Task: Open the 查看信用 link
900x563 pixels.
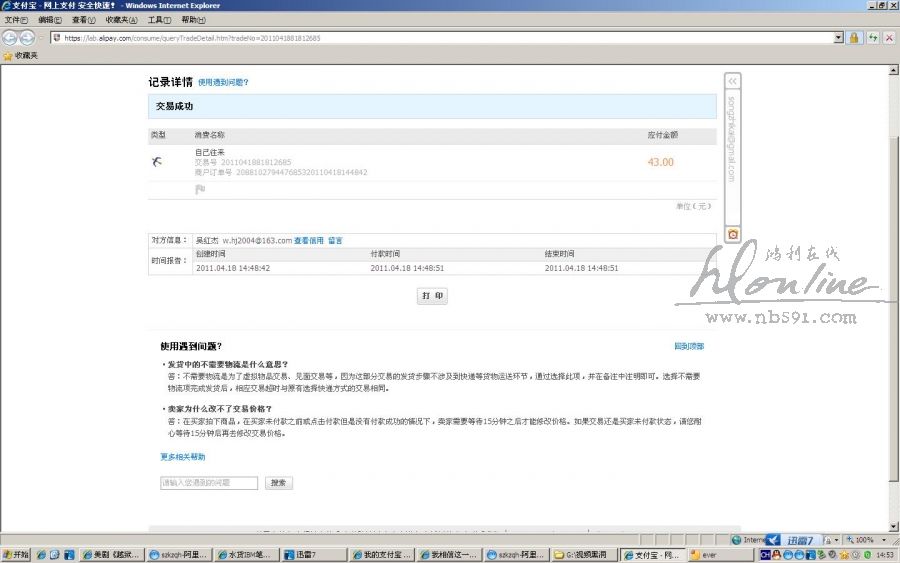Action: tap(308, 241)
